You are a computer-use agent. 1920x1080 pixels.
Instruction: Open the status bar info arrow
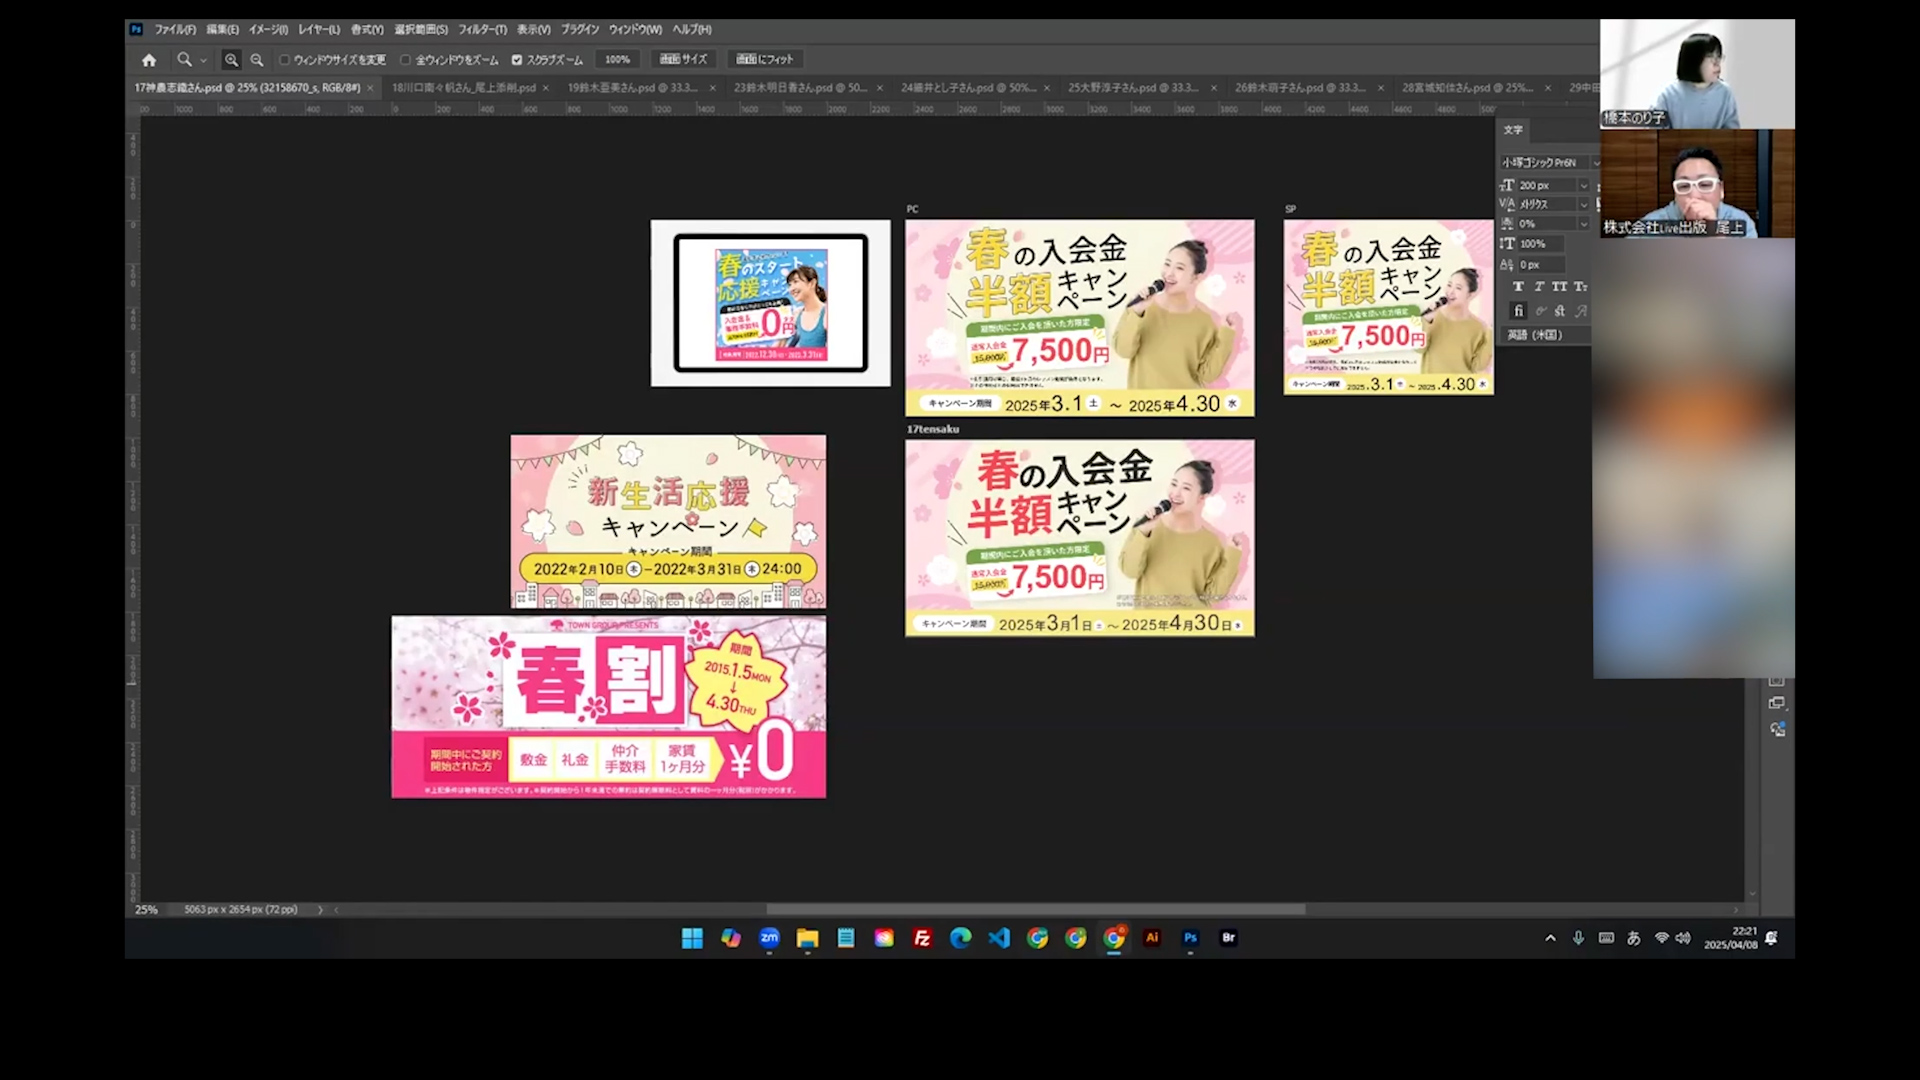tap(320, 910)
